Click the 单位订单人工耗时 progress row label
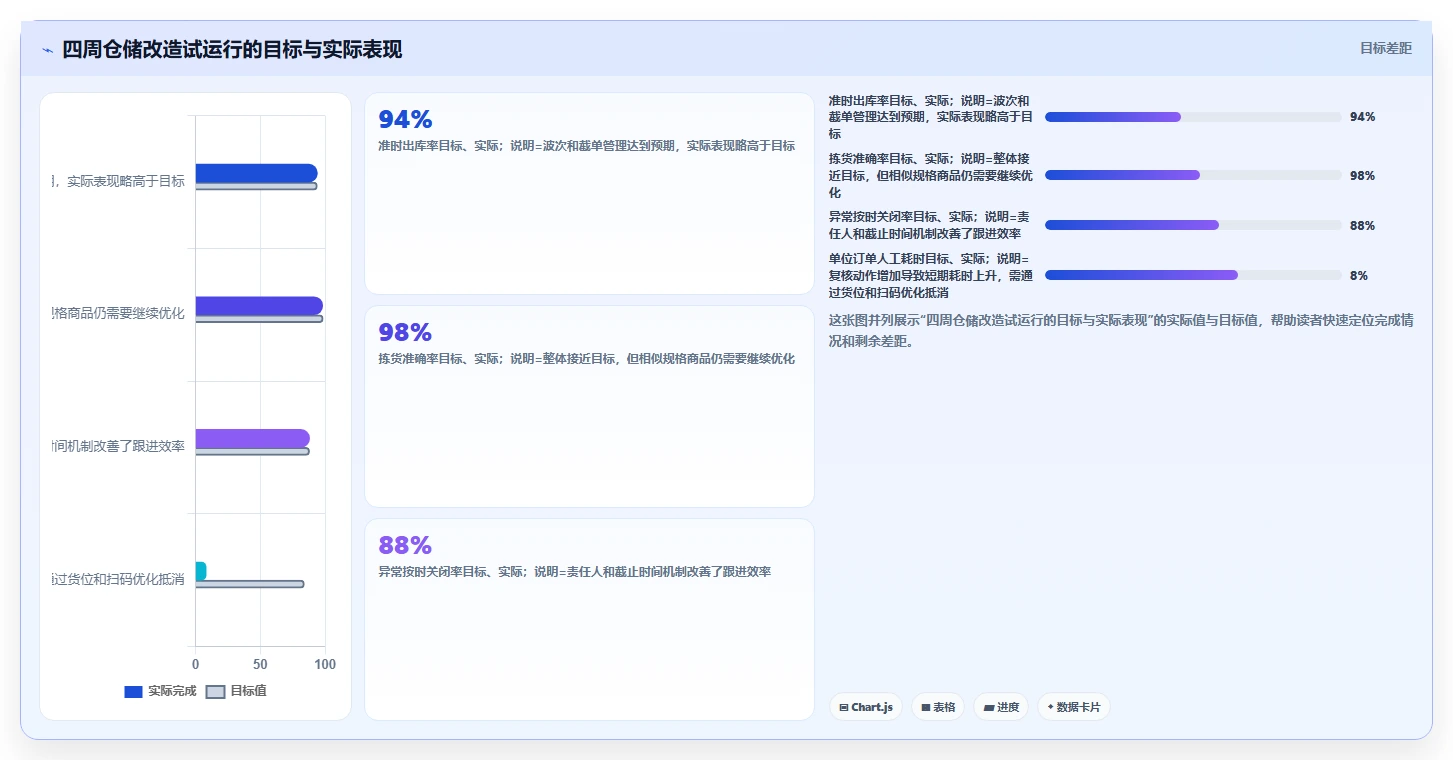 pyautogui.click(x=931, y=275)
